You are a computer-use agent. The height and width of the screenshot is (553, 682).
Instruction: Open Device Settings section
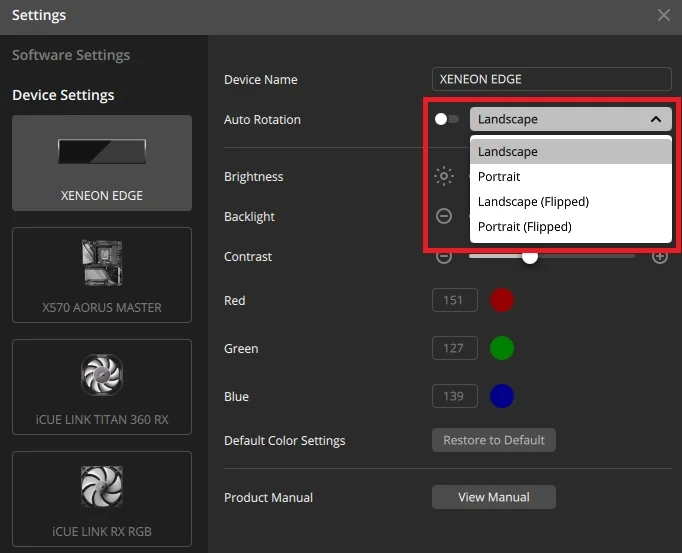(x=63, y=95)
